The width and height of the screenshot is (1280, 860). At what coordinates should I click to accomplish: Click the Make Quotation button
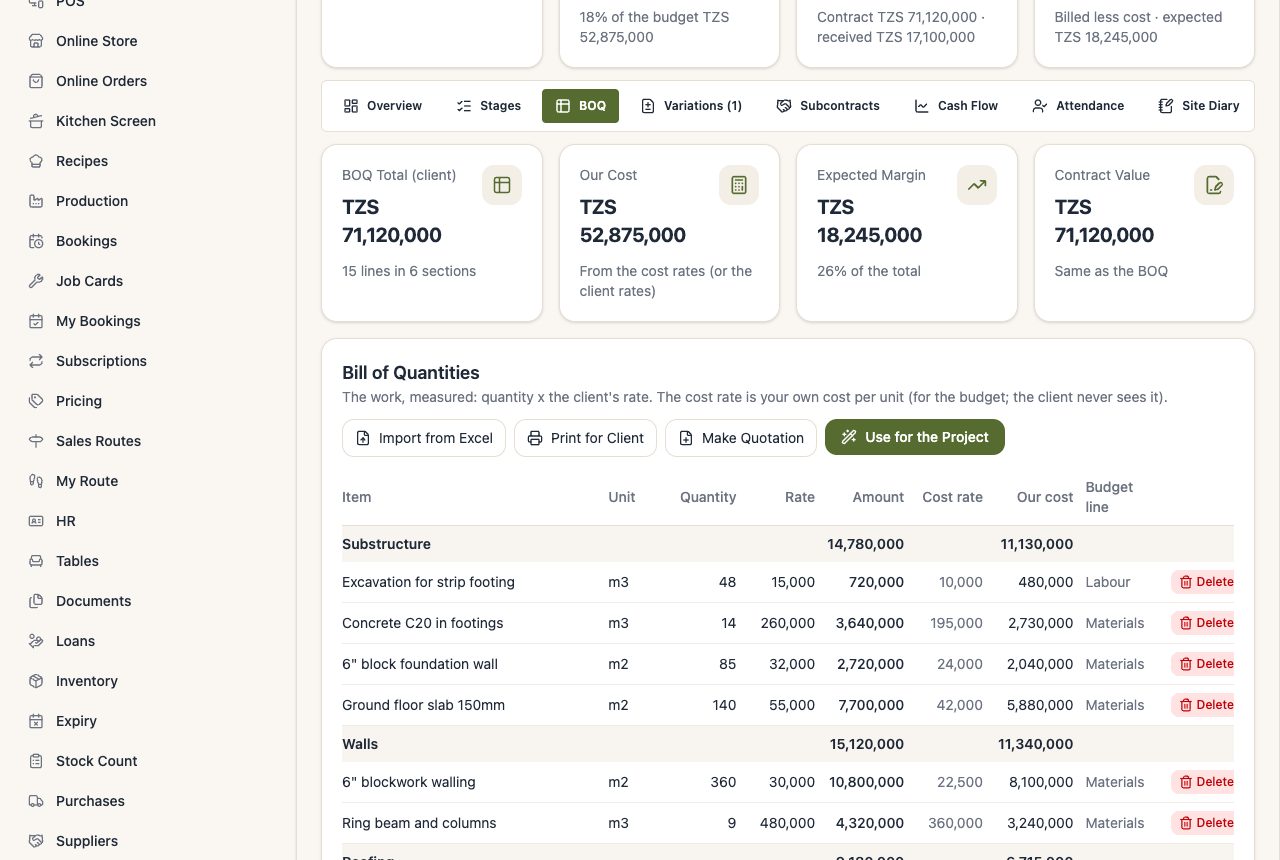pyautogui.click(x=741, y=438)
